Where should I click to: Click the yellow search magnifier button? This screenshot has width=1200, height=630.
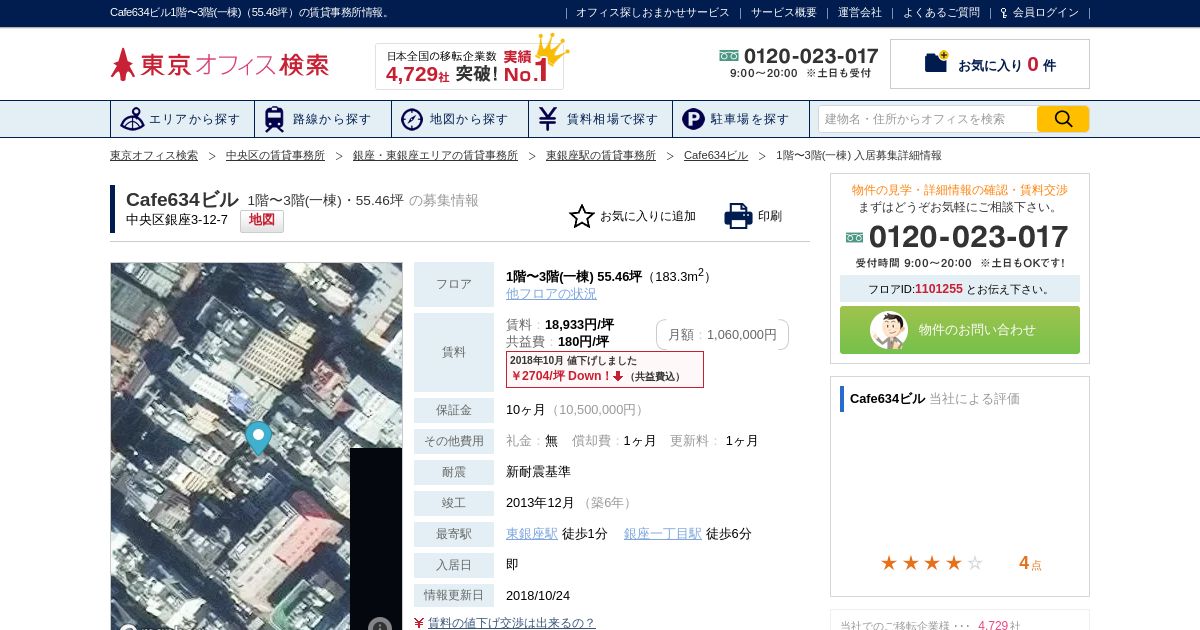(x=1063, y=119)
